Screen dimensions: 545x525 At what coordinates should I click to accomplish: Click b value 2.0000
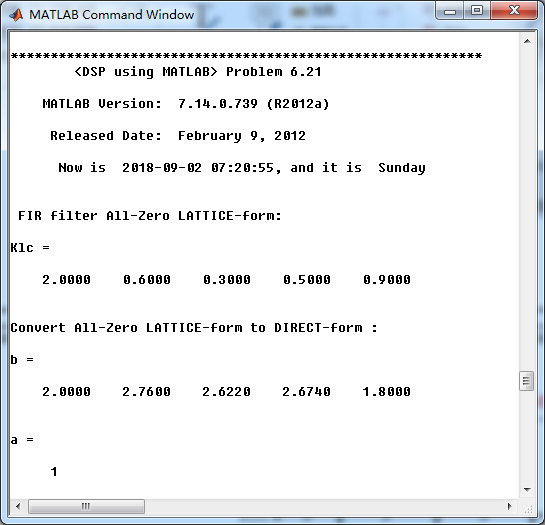pyautogui.click(x=66, y=392)
